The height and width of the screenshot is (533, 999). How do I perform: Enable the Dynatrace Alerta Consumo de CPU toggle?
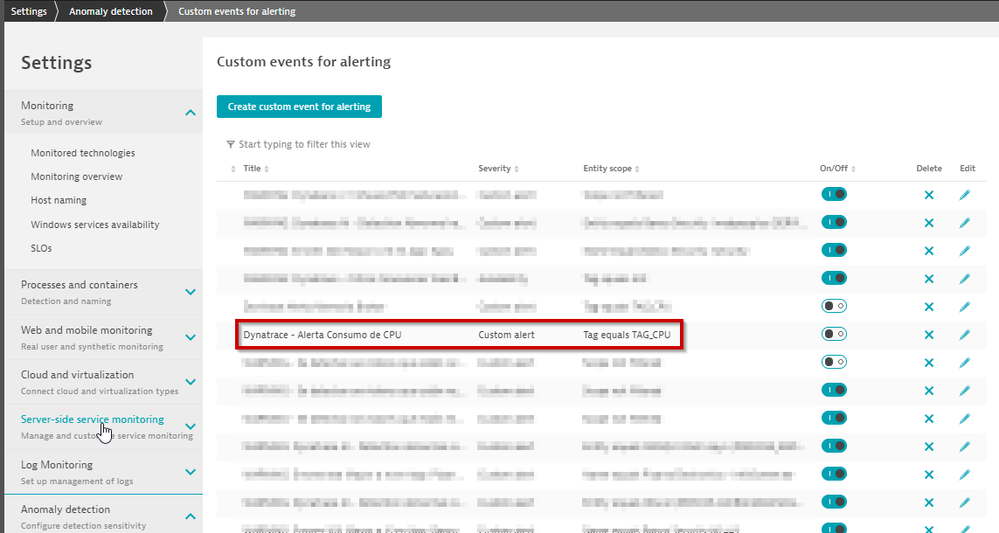[834, 334]
